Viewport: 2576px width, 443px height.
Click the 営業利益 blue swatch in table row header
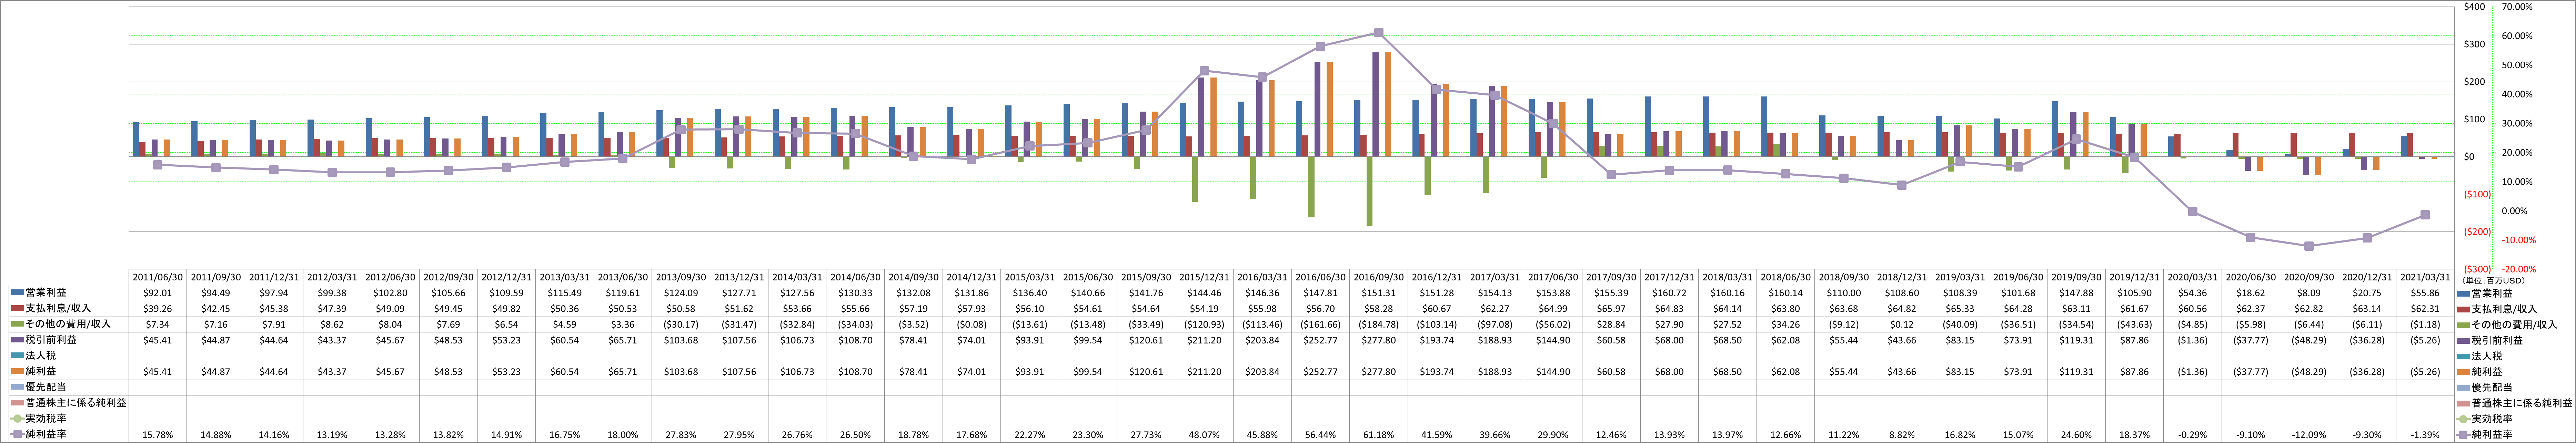17,293
